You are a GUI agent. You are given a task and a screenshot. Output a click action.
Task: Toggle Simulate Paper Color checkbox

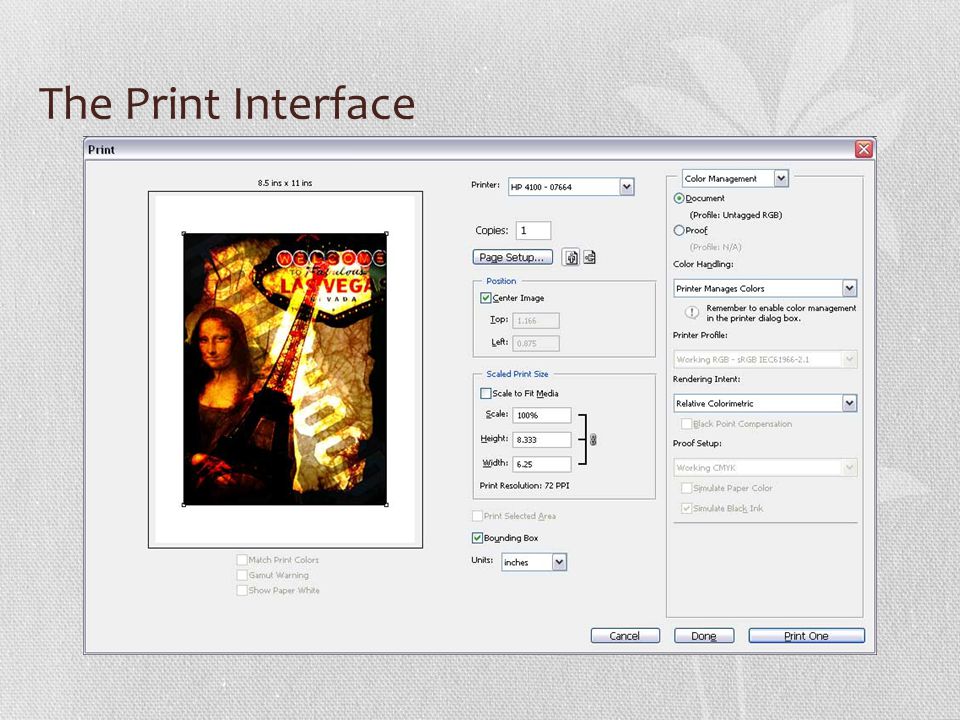(x=686, y=488)
